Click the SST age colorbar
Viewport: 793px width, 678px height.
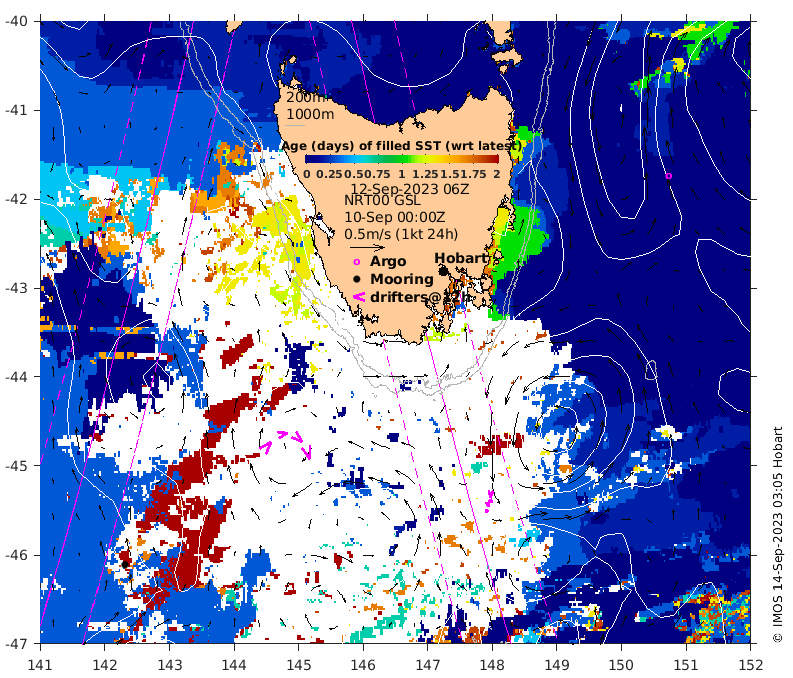coord(402,159)
